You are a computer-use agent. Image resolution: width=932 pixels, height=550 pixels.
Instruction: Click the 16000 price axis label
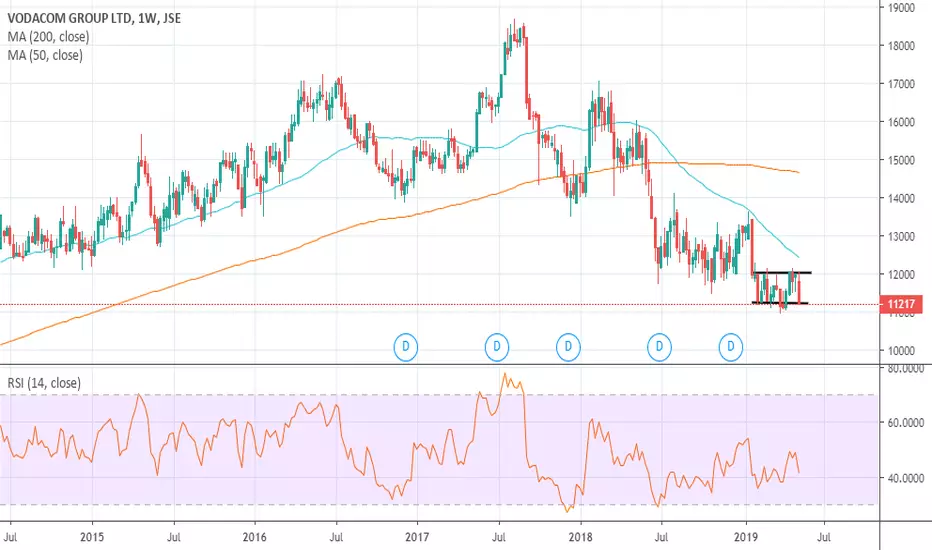(901, 122)
